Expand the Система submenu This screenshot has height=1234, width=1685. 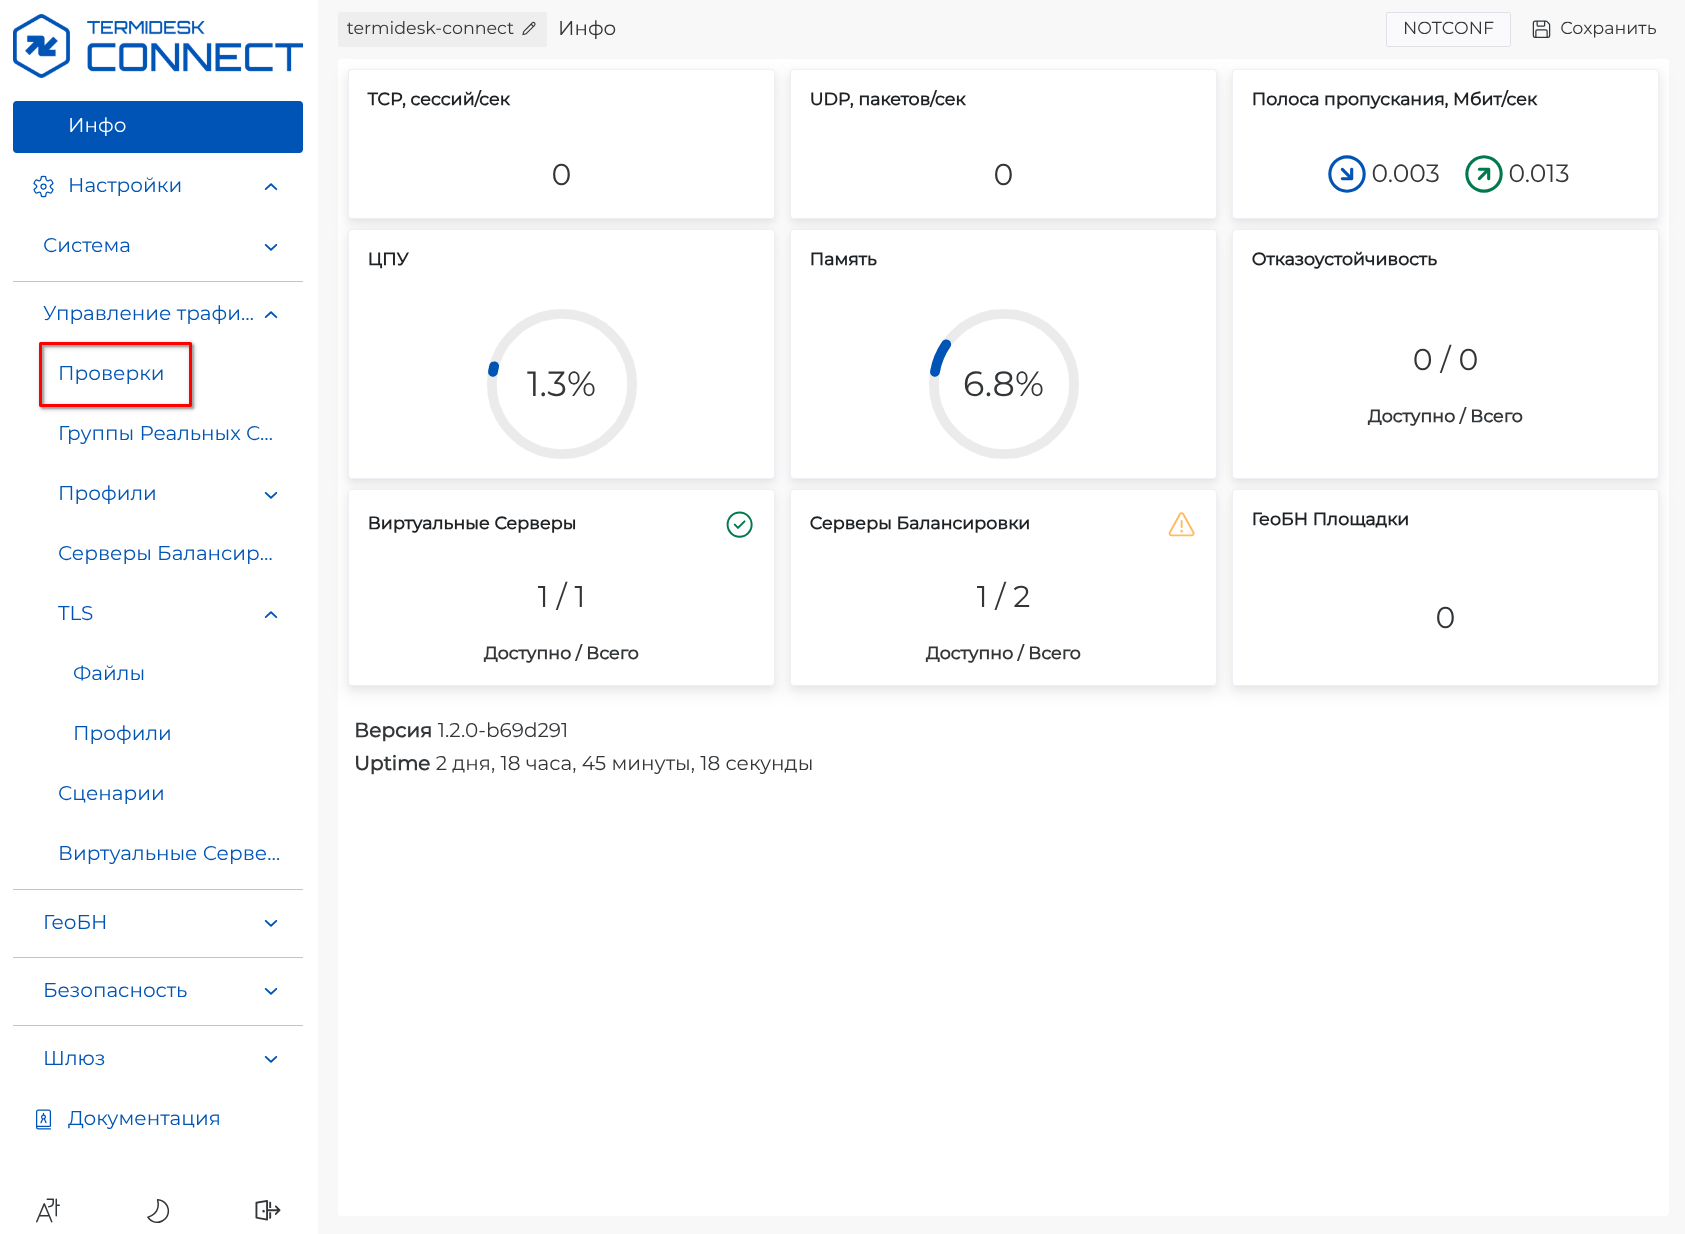pyautogui.click(x=271, y=247)
